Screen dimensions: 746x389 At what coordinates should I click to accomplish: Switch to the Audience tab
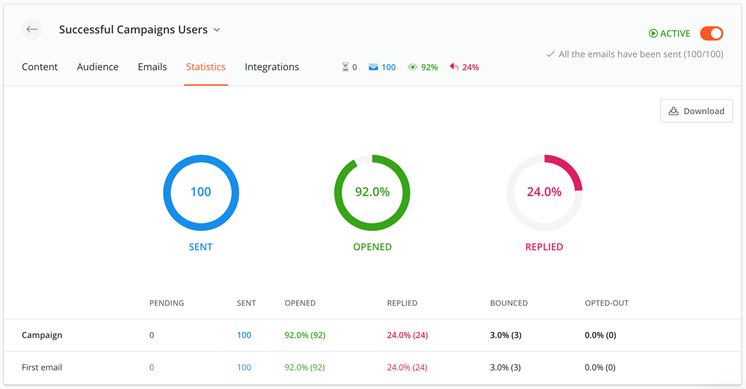point(98,67)
